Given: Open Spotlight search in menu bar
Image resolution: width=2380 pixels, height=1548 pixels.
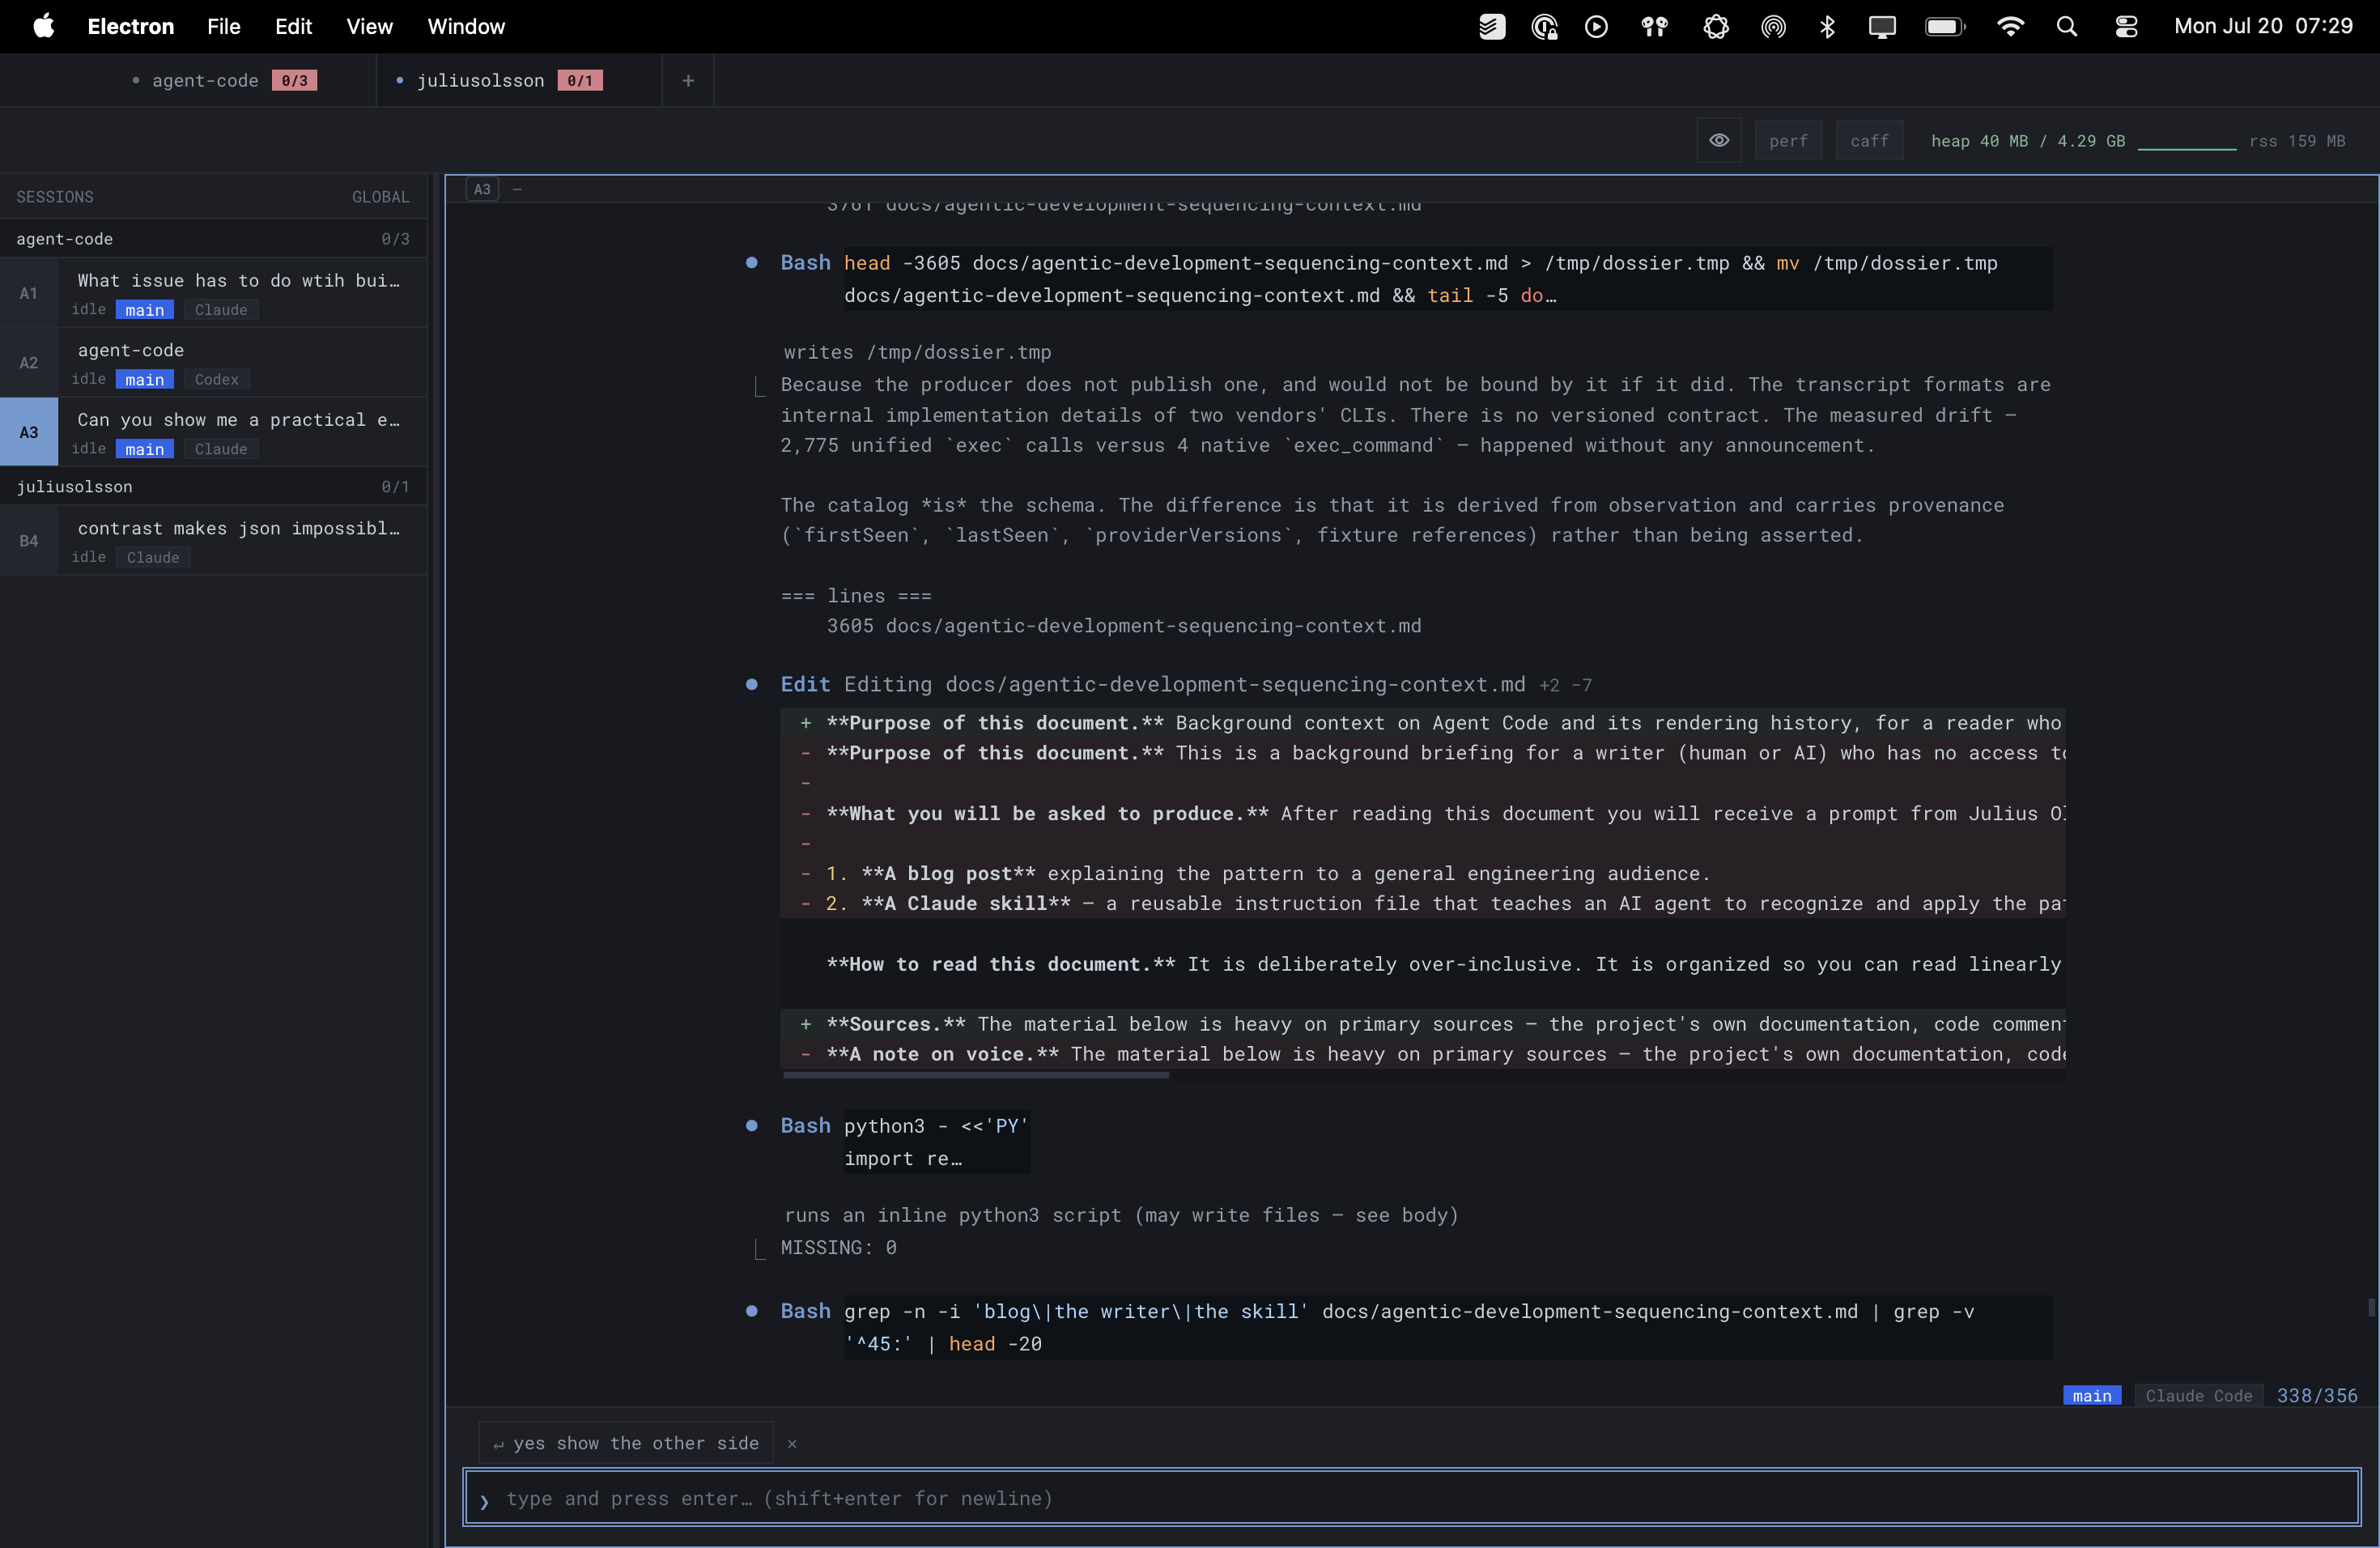Looking at the screenshot, I should click(x=2066, y=26).
